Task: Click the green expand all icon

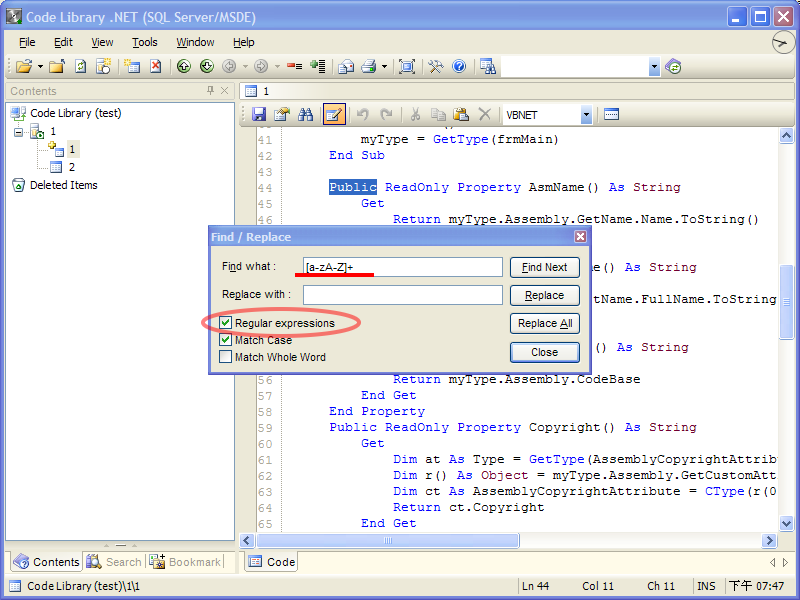Action: [318, 66]
